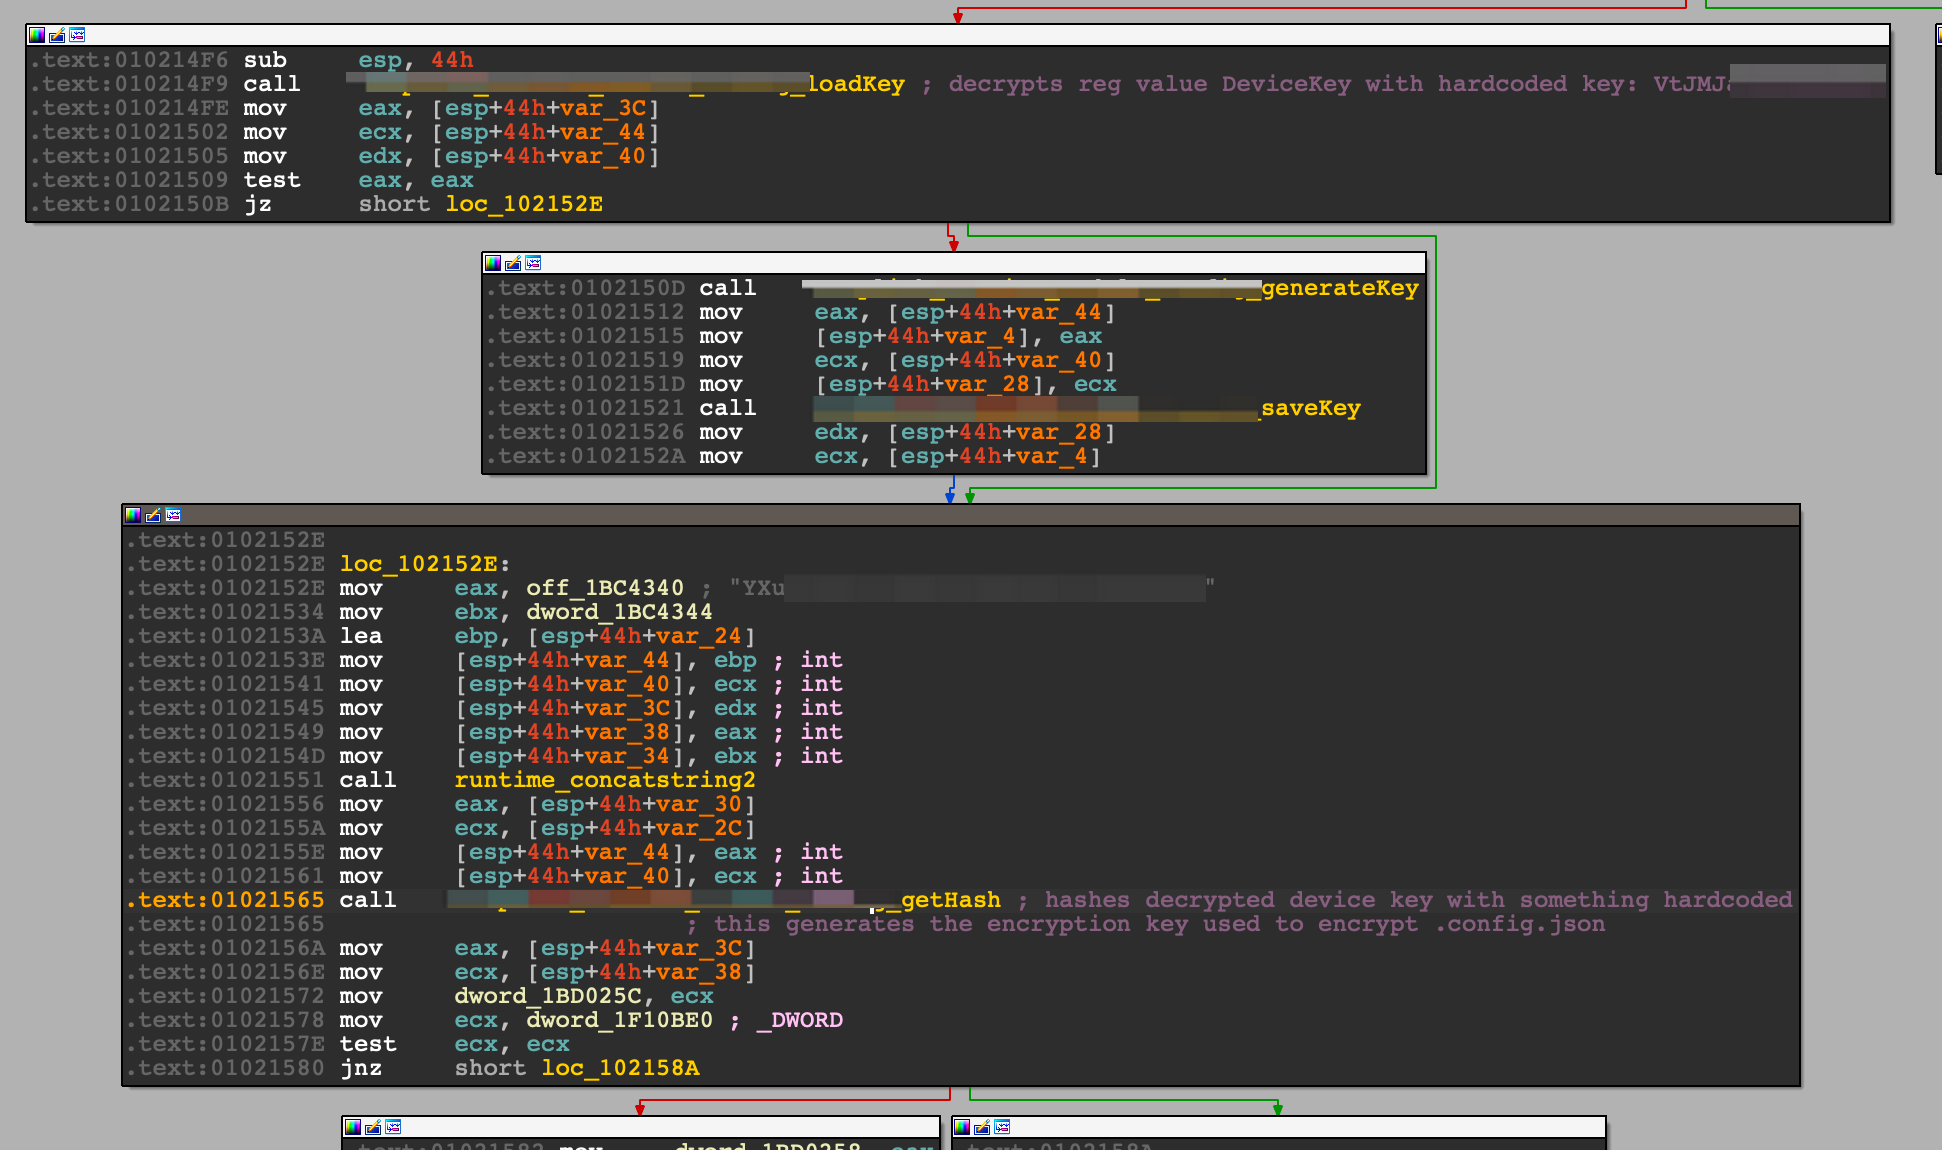Click group-nodes icon on generateKey block header
This screenshot has height=1150, width=1942.
tap(533, 263)
